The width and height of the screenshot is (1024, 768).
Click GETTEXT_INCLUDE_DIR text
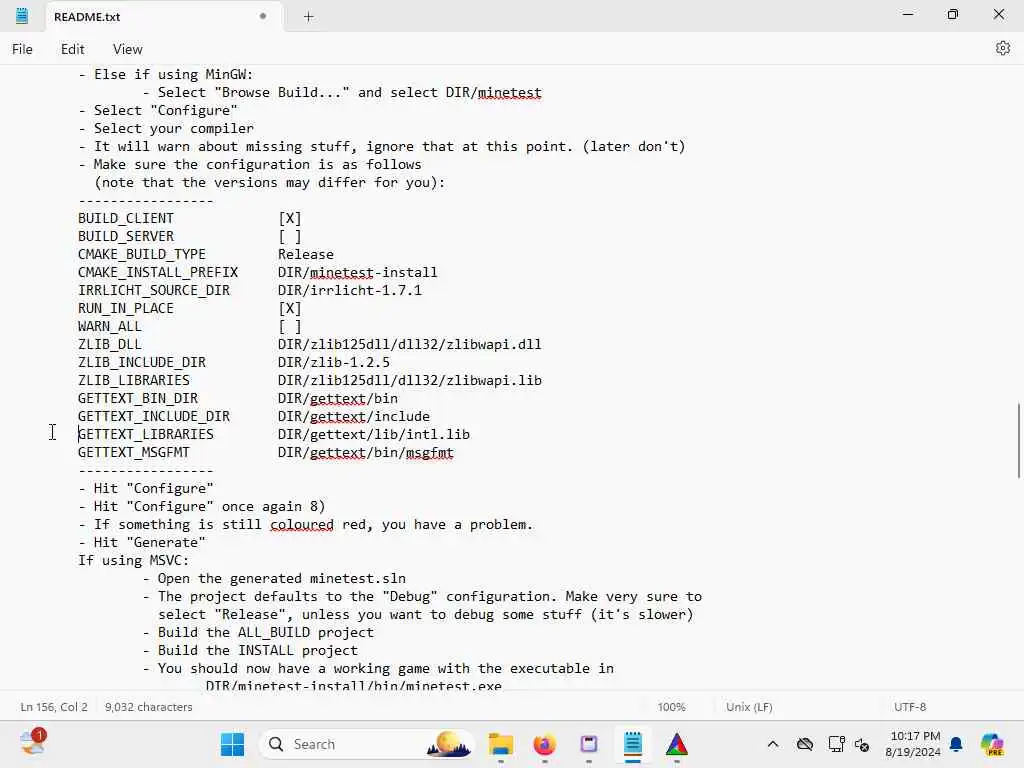[154, 416]
